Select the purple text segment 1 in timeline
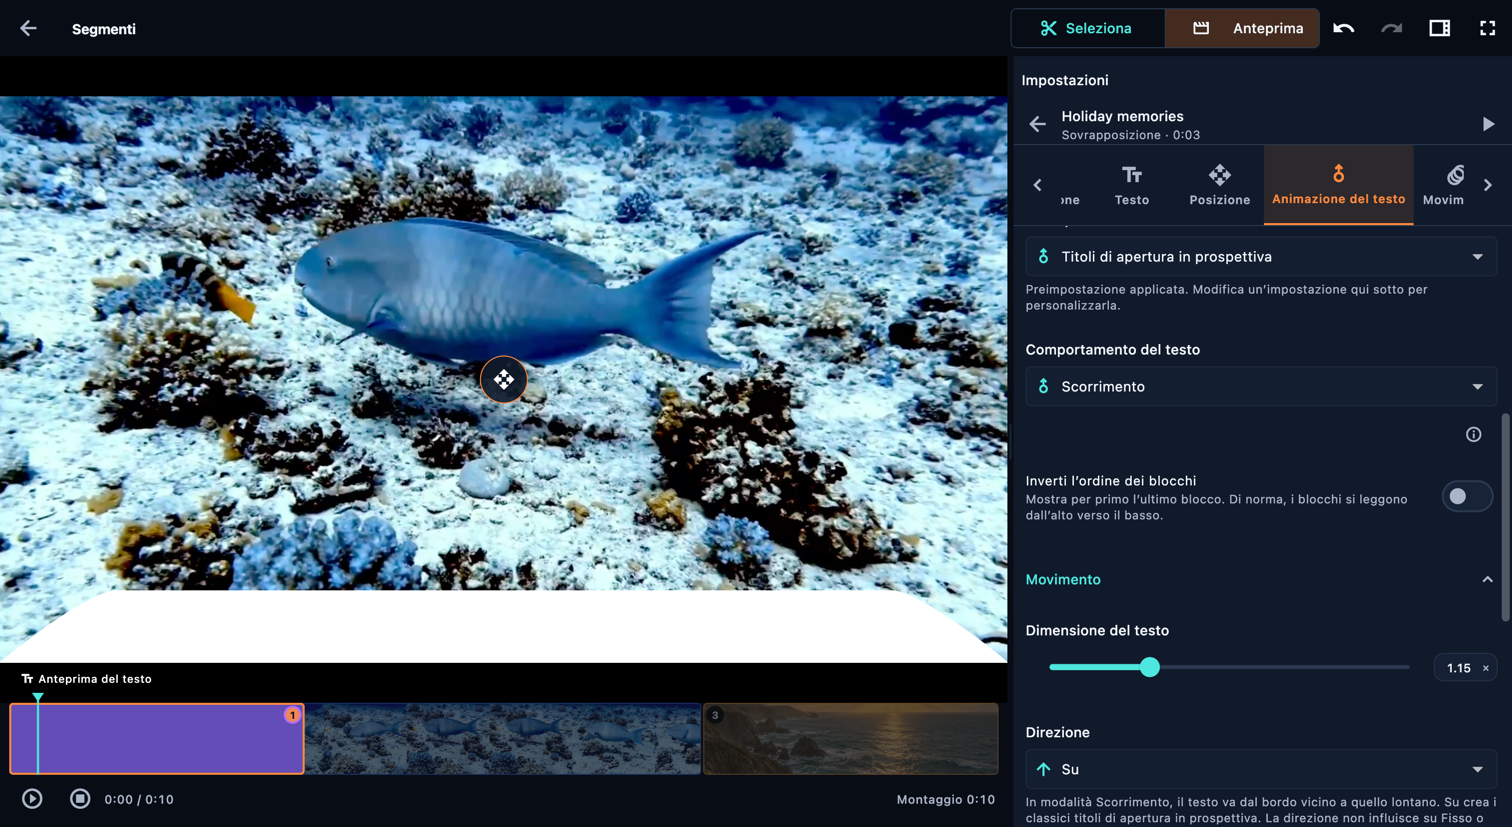1512x827 pixels. [x=157, y=739]
